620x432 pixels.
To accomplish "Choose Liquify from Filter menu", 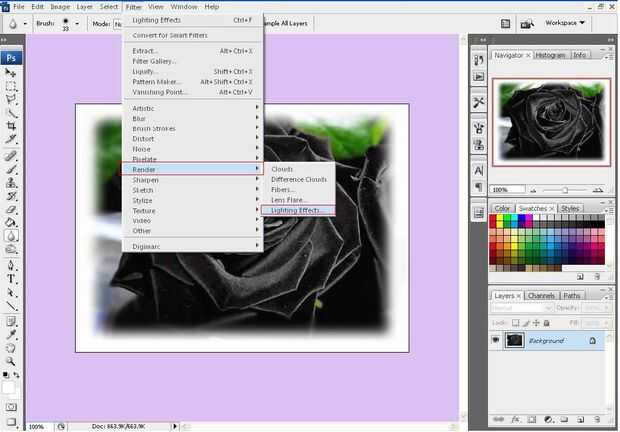I will [x=192, y=72].
